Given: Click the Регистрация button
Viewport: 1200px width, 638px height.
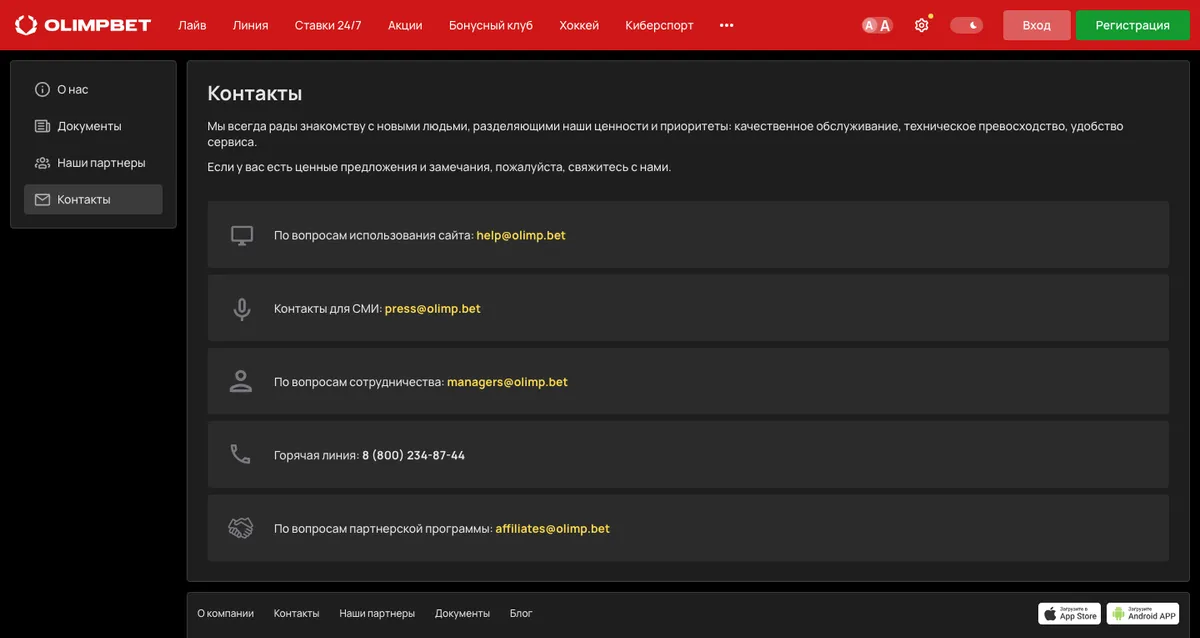Looking at the screenshot, I should pos(1133,25).
